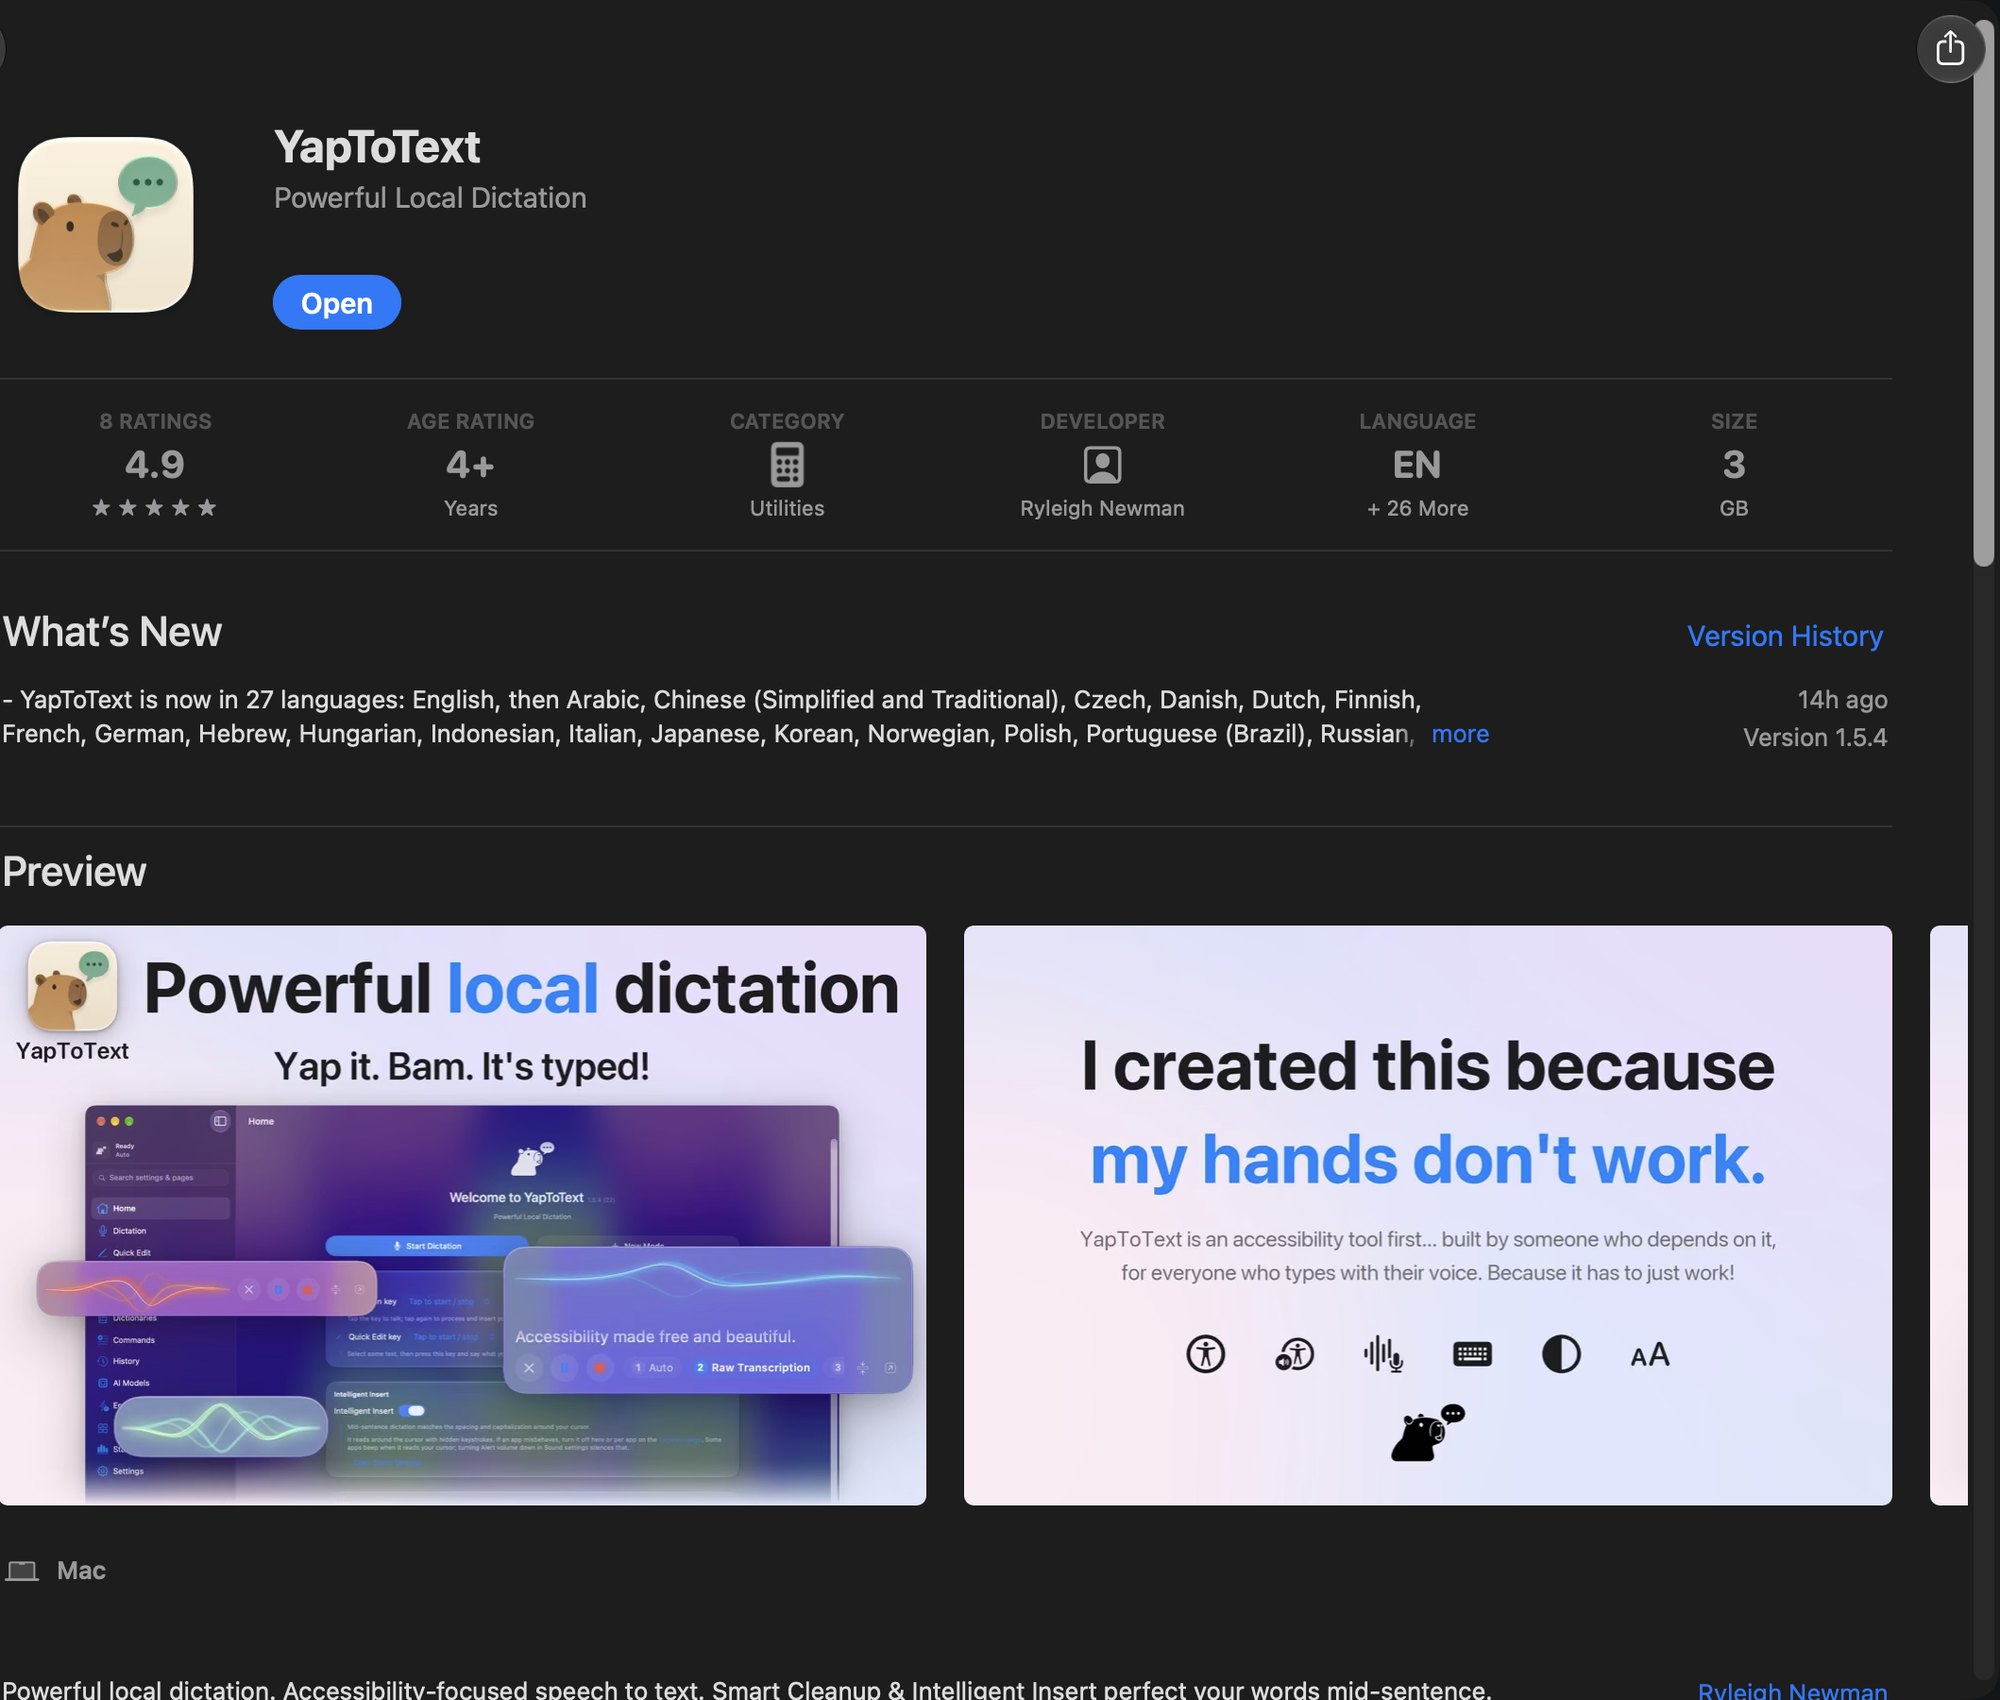2000x1700 pixels.
Task: Click the black capybara silhouette icon in preview
Action: click(1427, 1433)
